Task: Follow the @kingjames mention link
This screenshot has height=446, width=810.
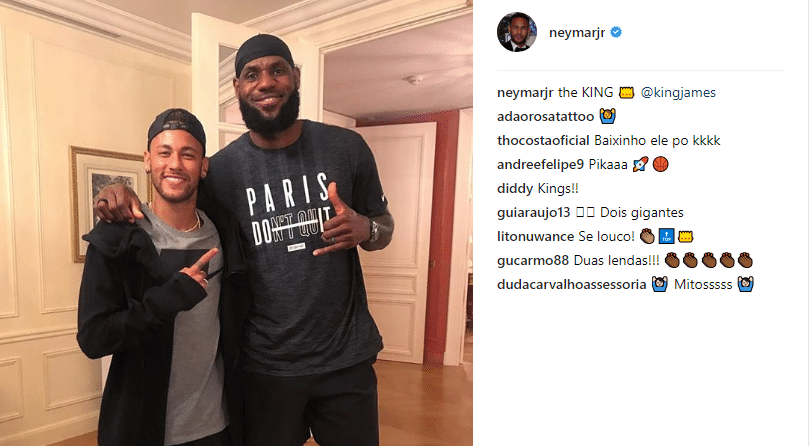Action: tap(678, 93)
